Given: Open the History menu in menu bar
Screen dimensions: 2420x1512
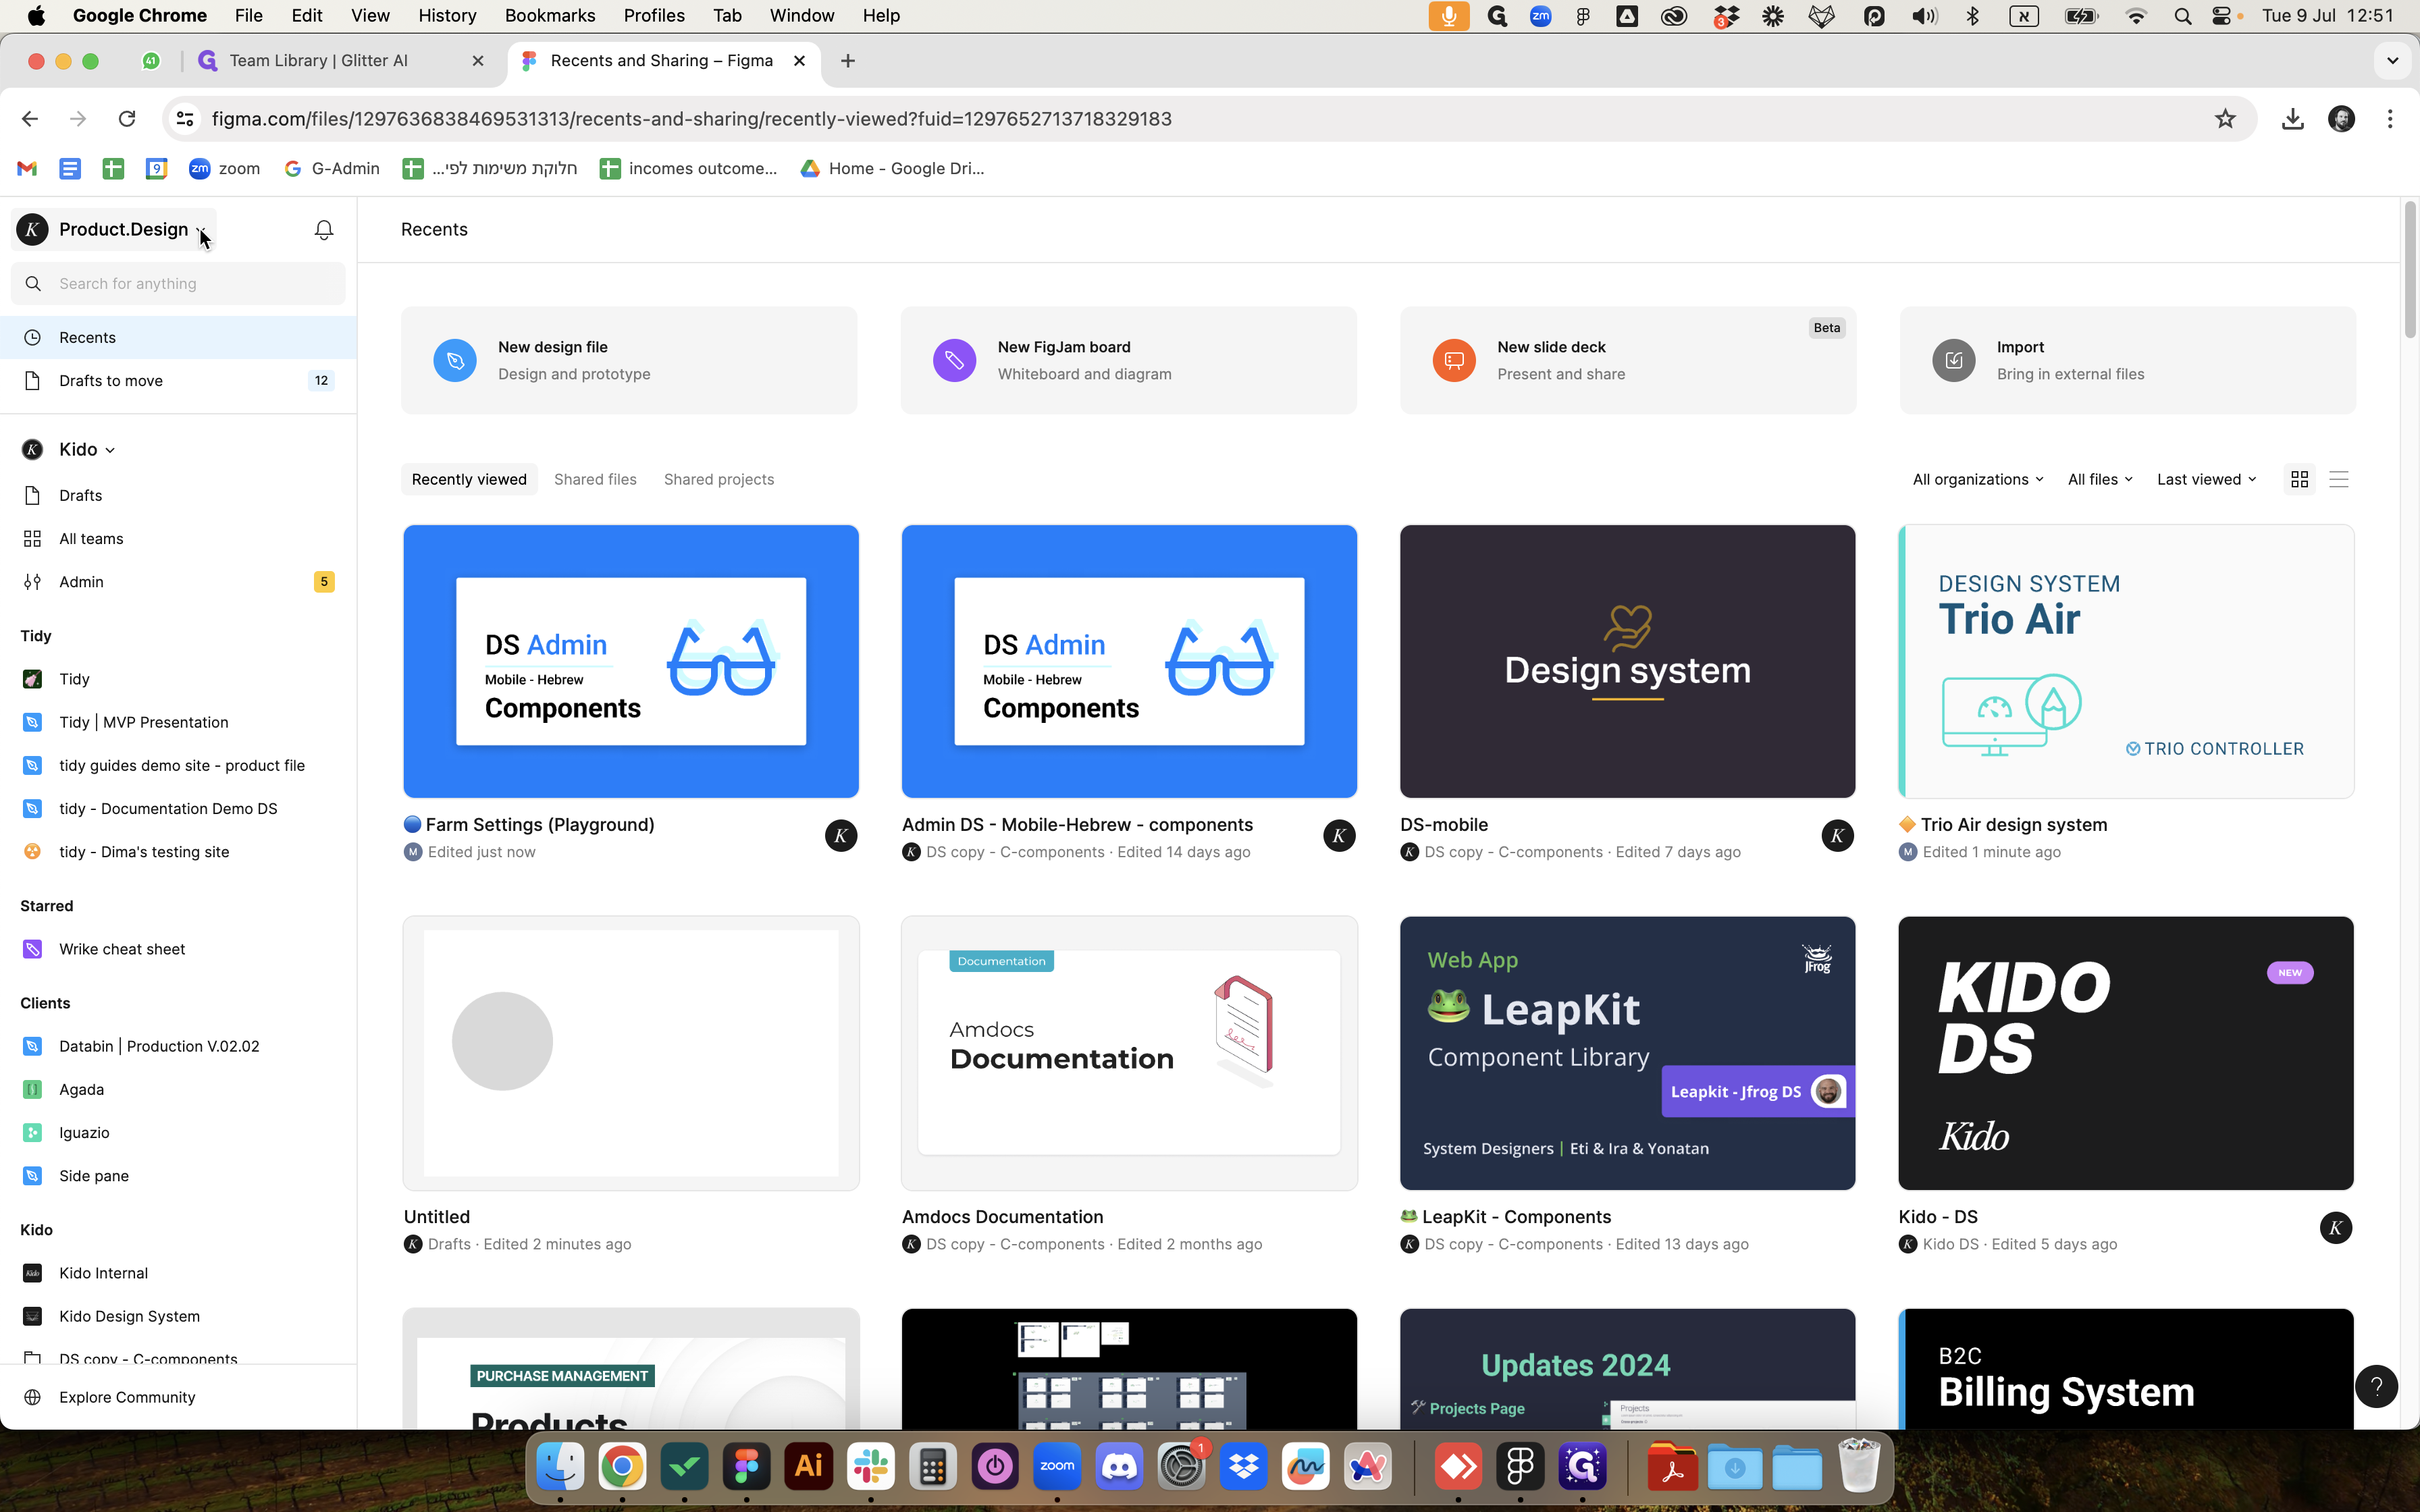Looking at the screenshot, I should click(447, 16).
